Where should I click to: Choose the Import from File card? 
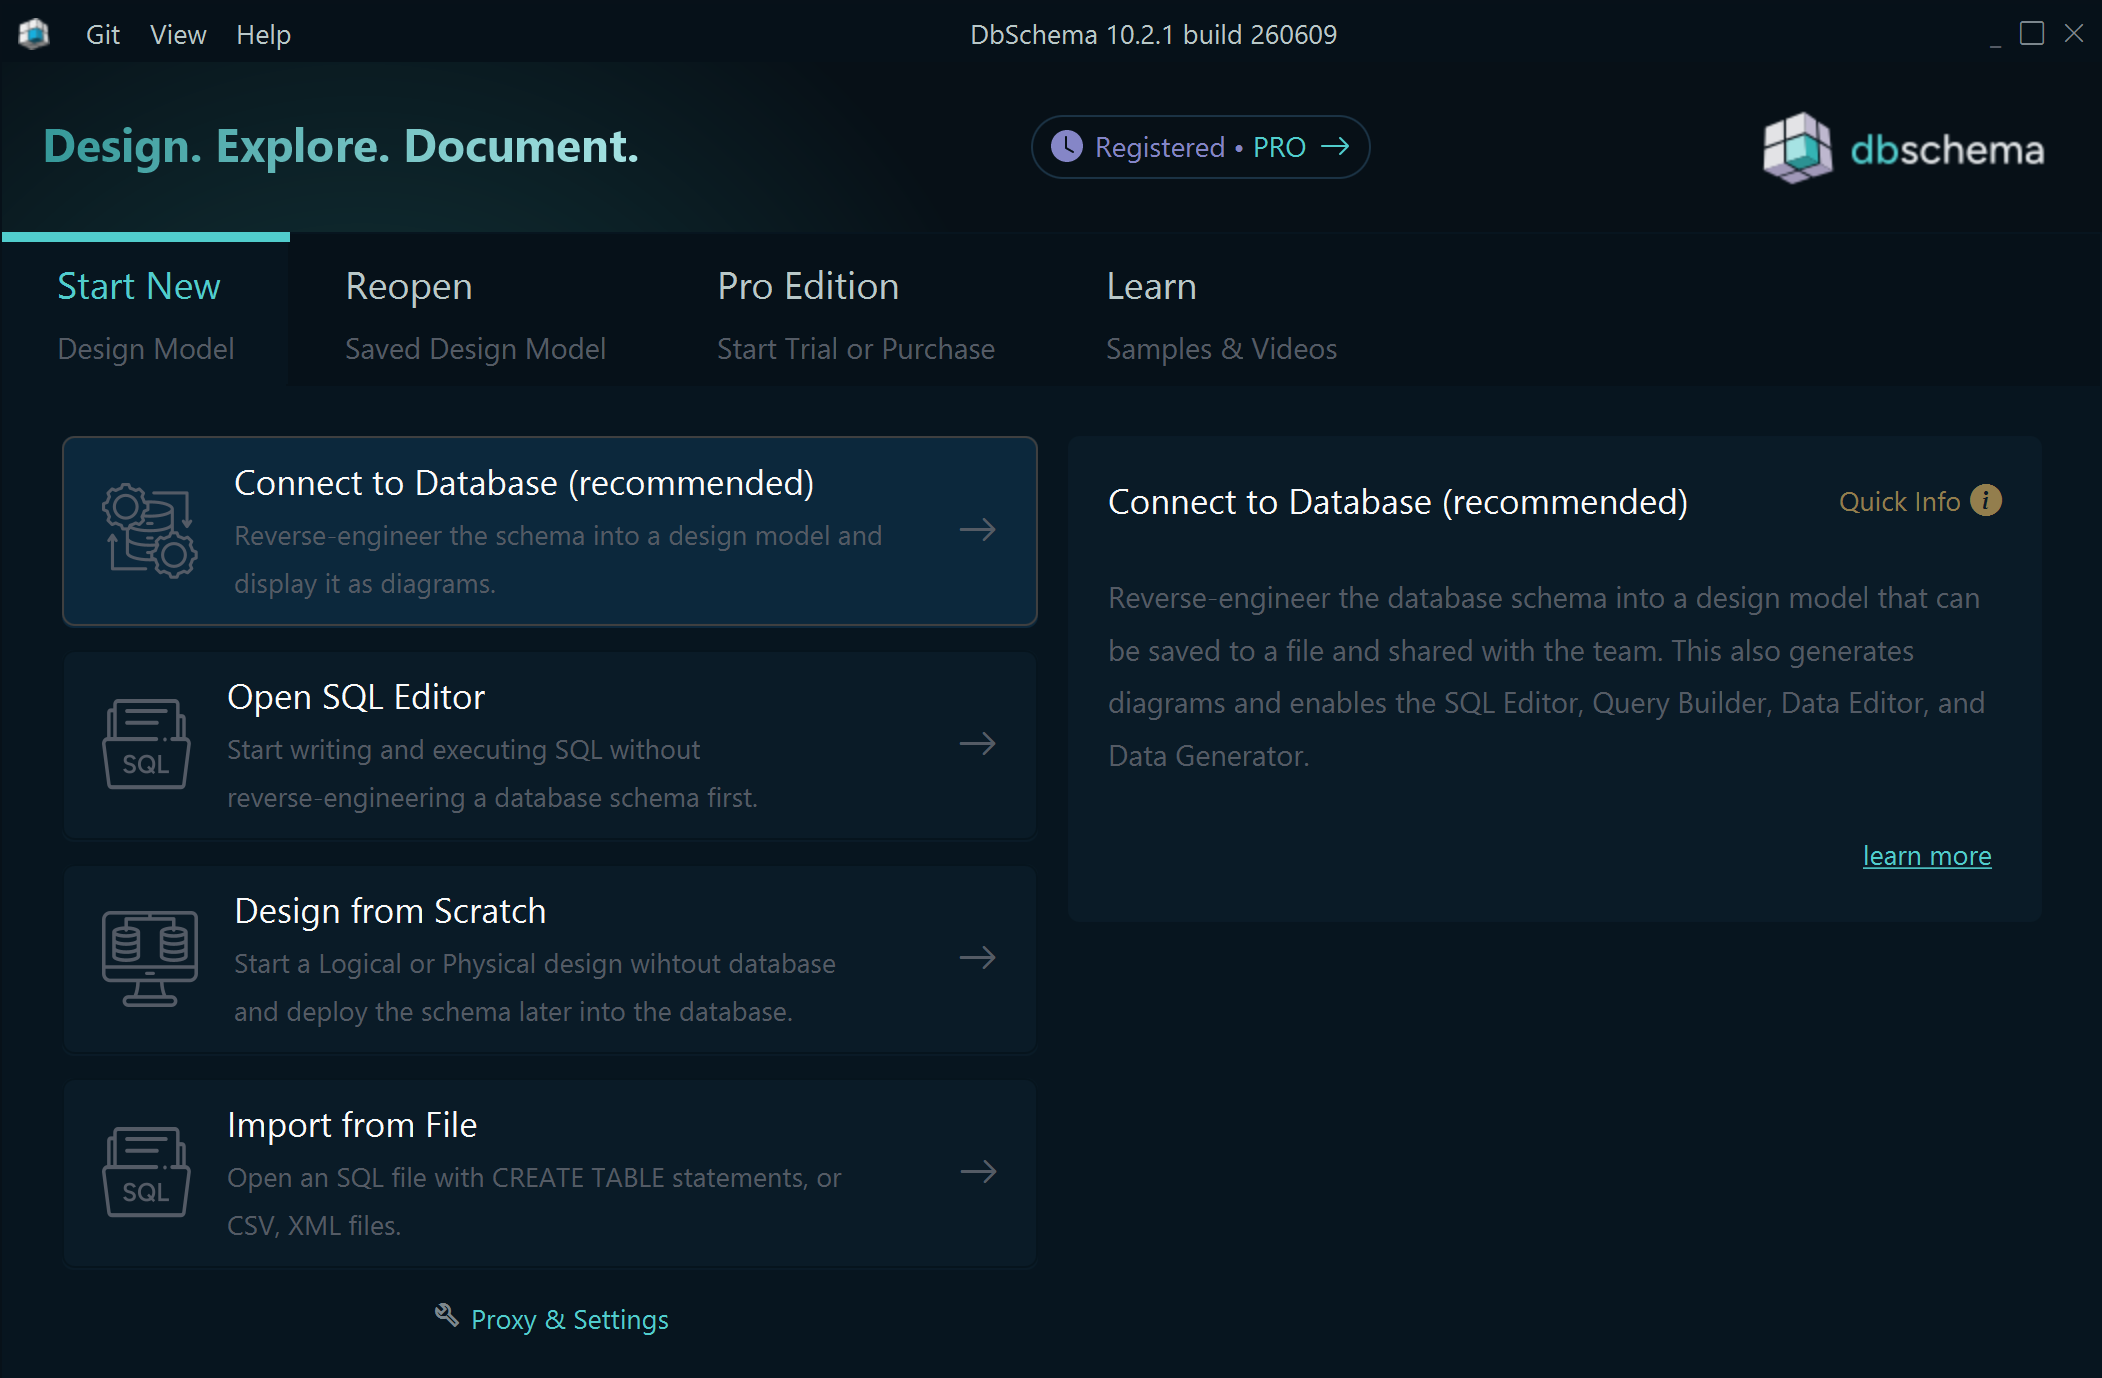550,1173
